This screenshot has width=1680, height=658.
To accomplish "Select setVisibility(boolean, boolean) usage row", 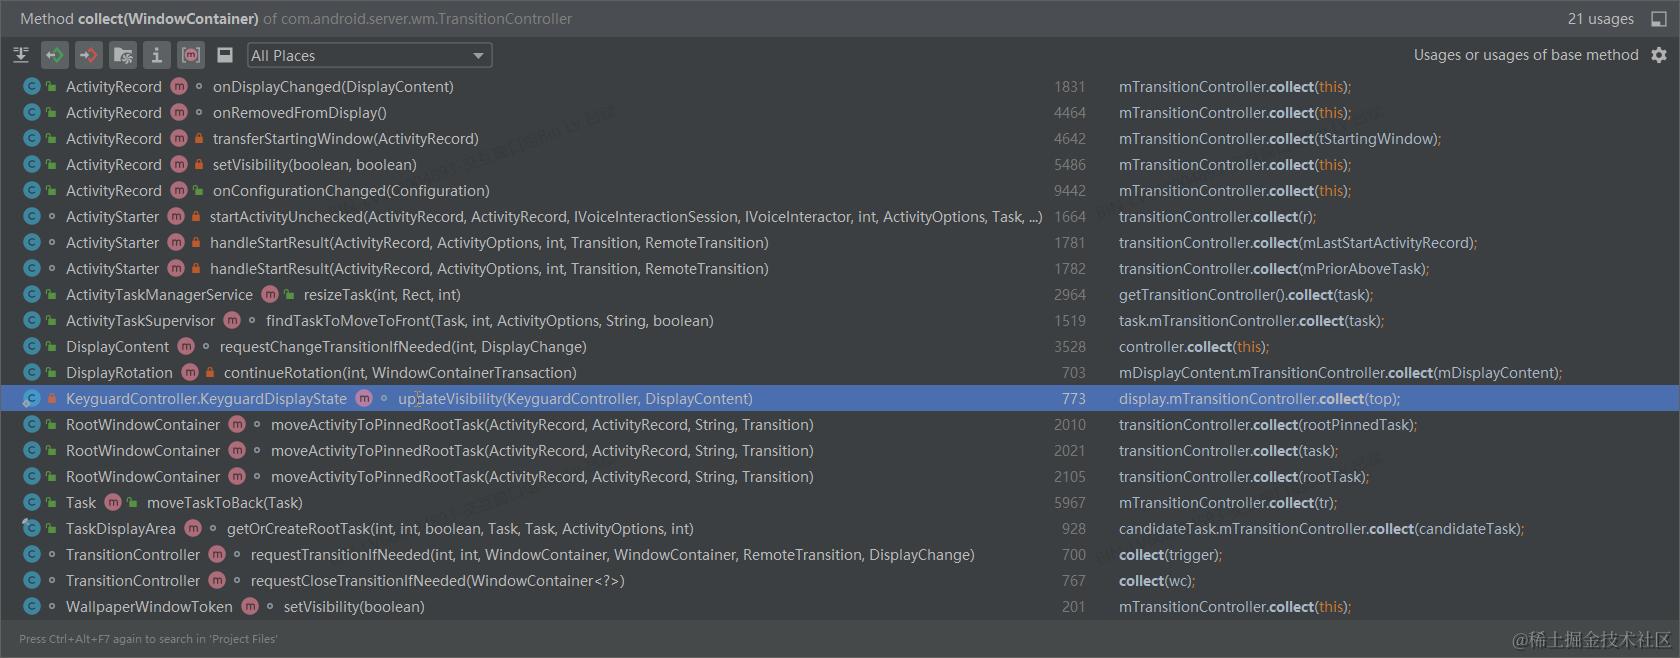I will tap(840, 165).
